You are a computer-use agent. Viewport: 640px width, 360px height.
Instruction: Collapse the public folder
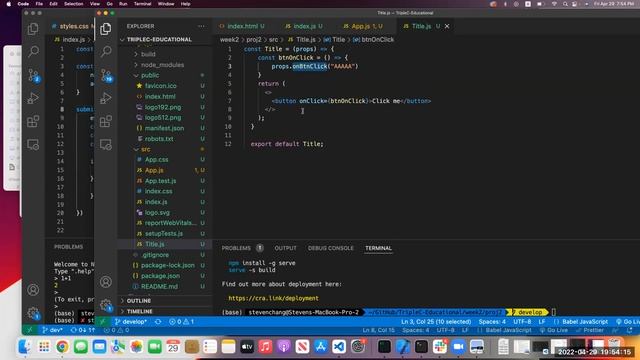click(x=150, y=75)
